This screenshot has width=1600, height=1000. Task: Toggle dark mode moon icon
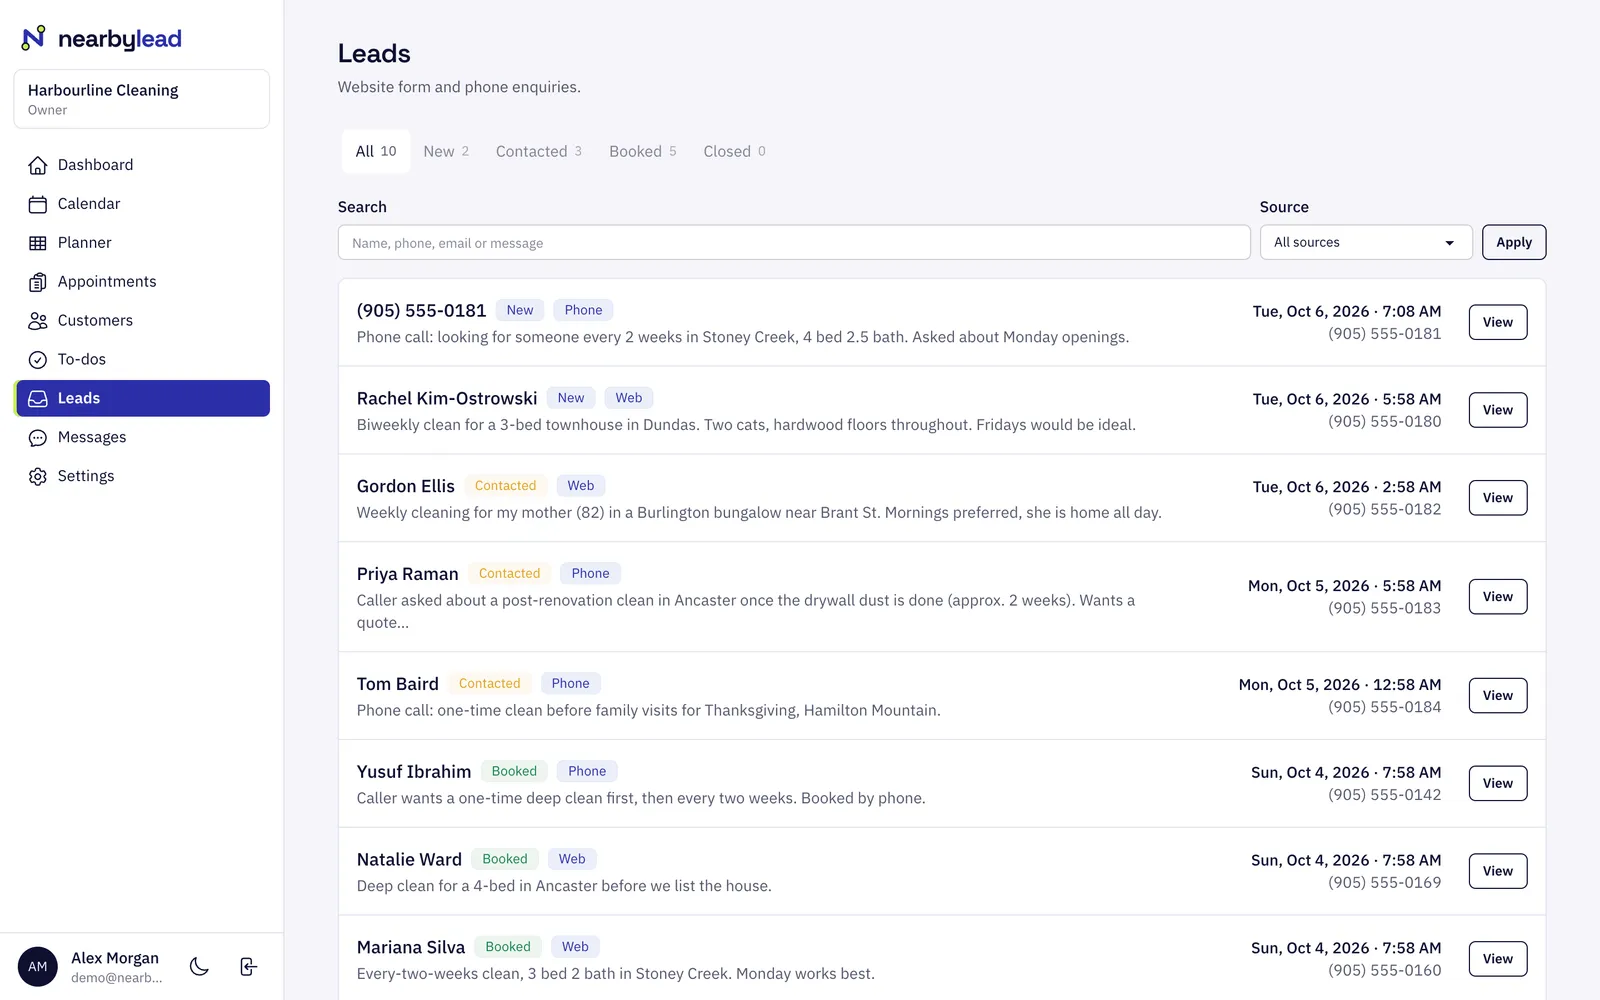click(199, 966)
